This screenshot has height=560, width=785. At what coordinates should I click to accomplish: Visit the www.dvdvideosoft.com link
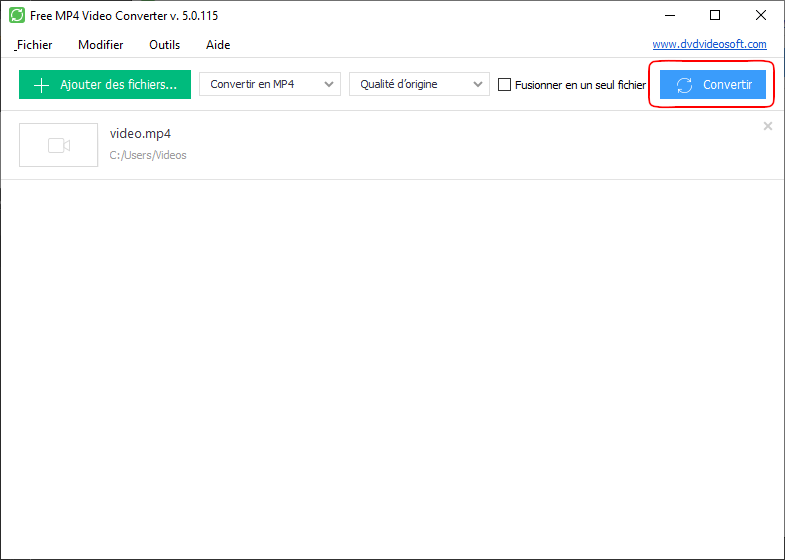coord(709,44)
